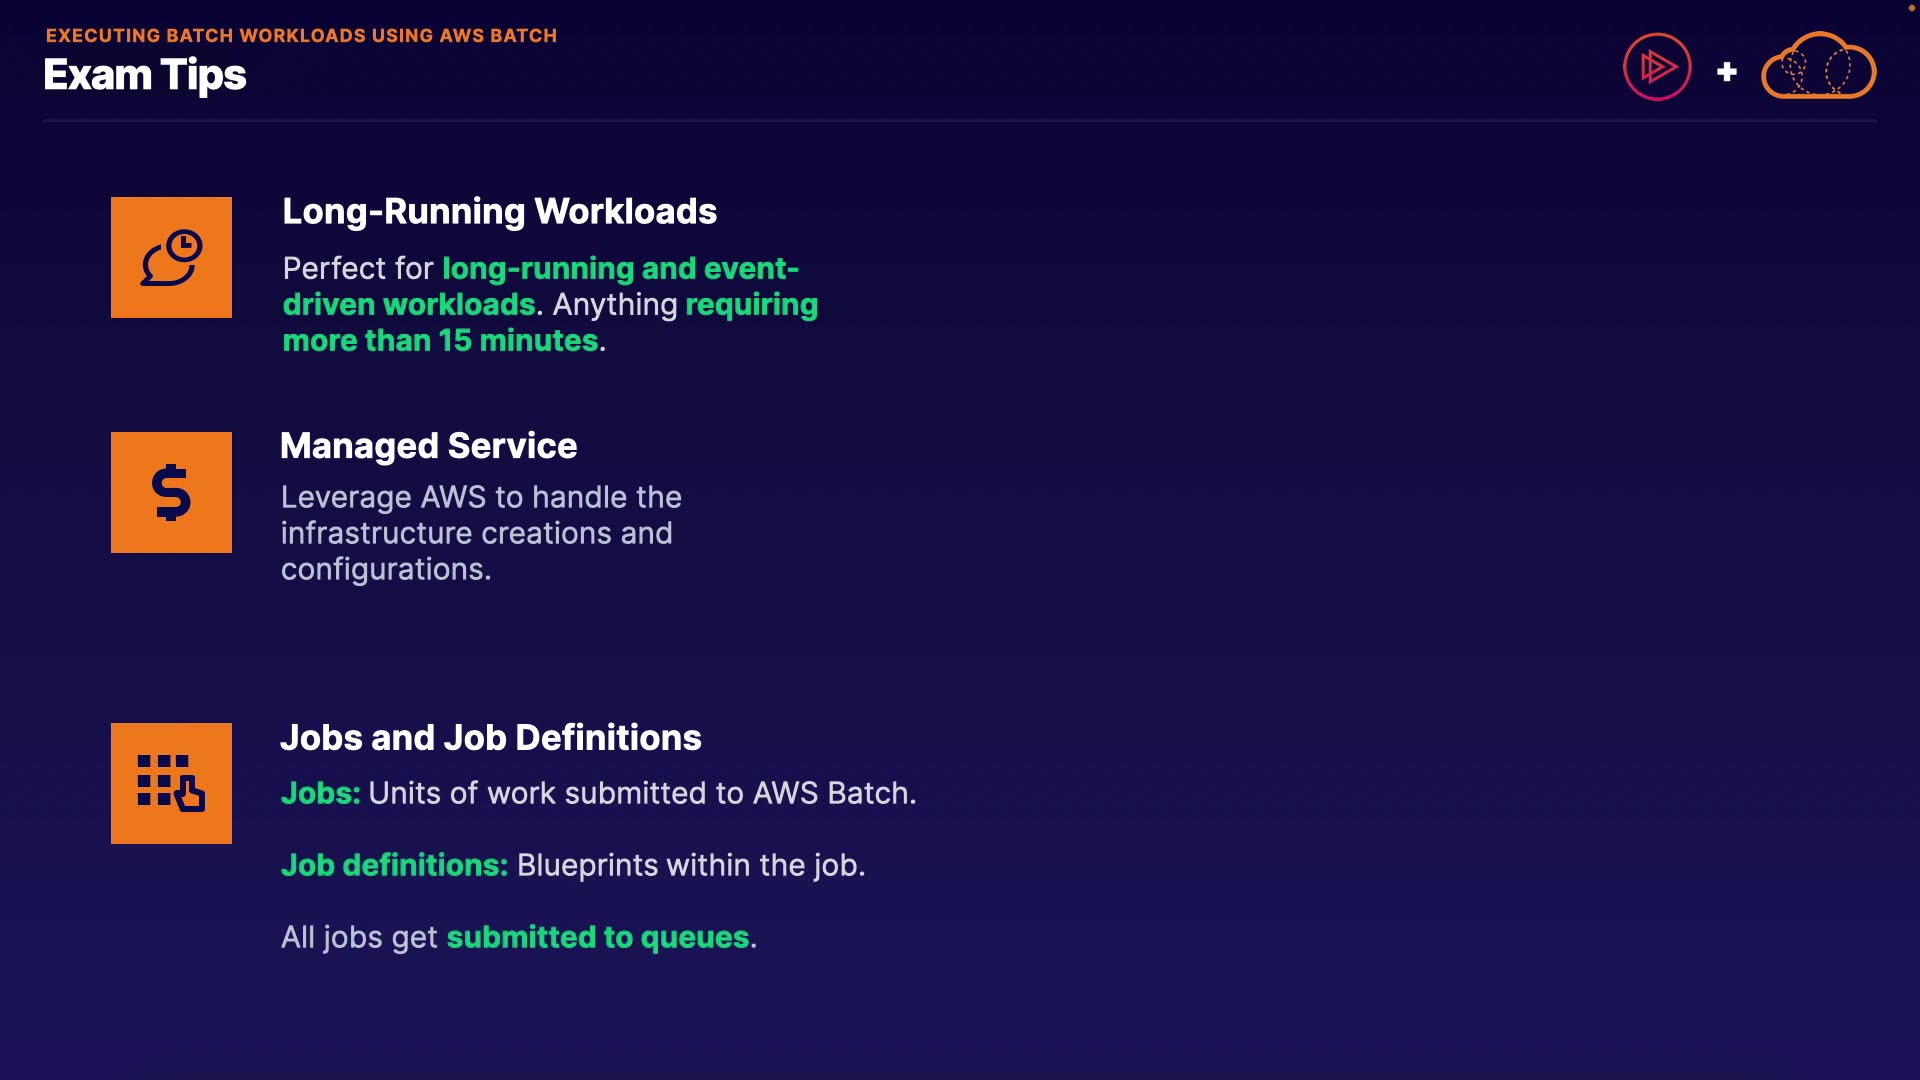Click the Managed Service heading
This screenshot has width=1920, height=1080.
[x=428, y=445]
